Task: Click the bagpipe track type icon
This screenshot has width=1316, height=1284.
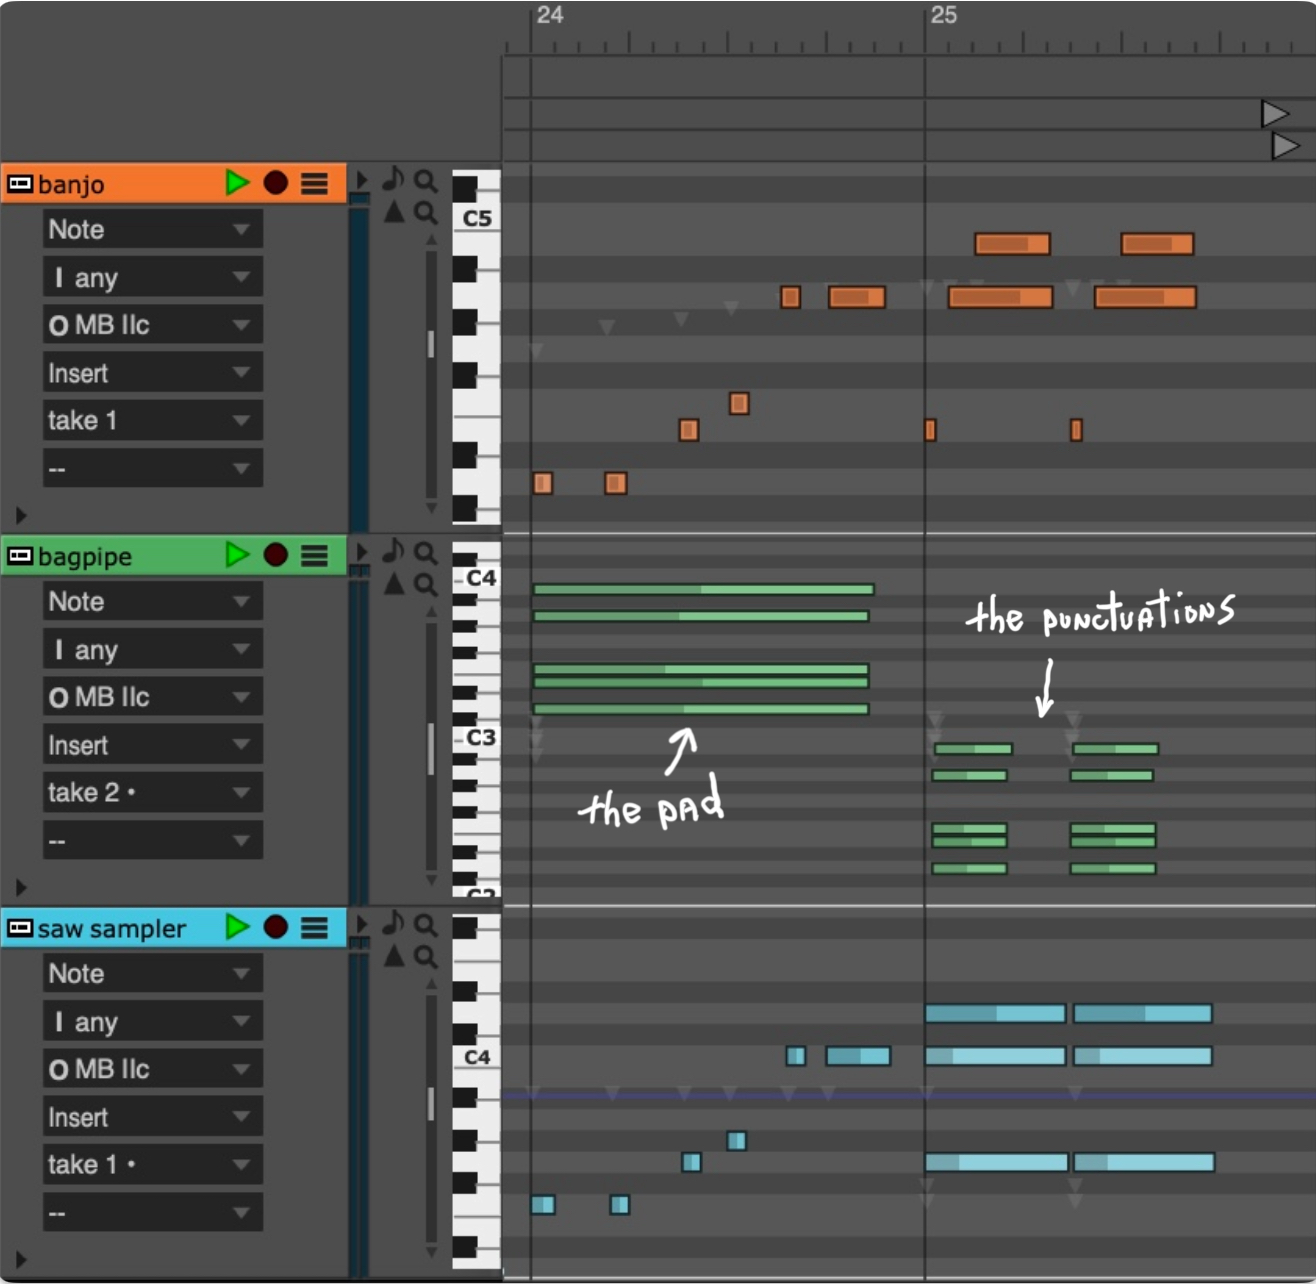Action: (19, 556)
